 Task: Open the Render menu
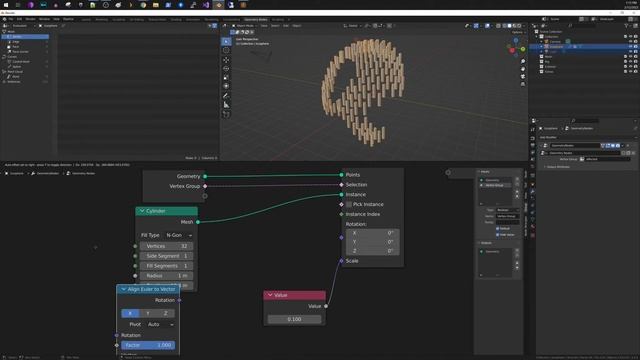[x=30, y=19]
